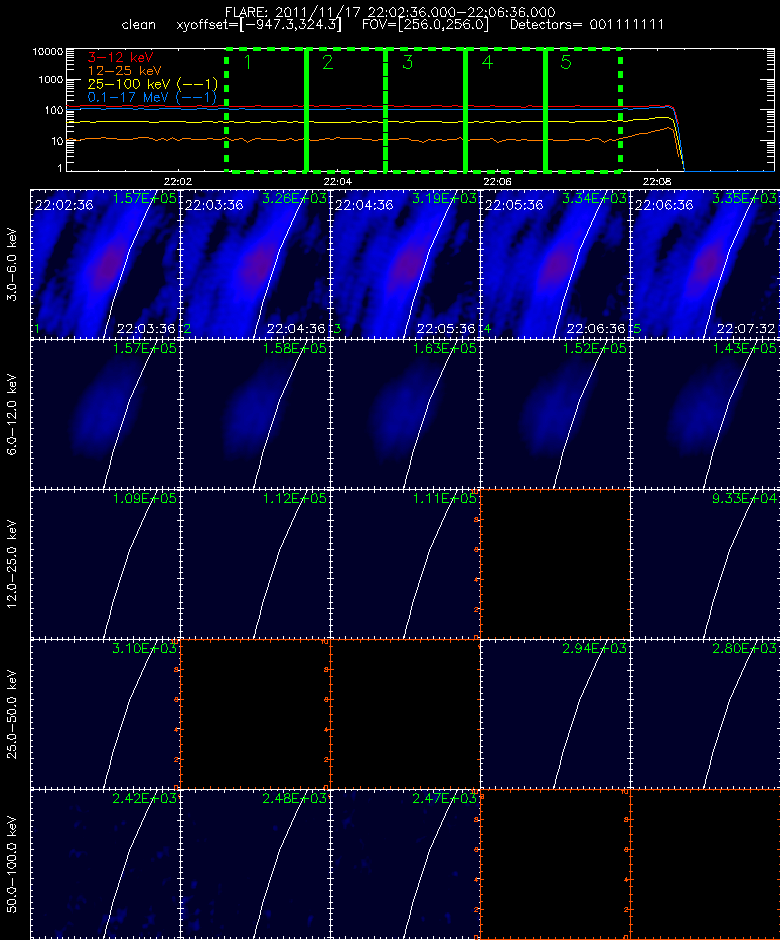
Task: Click the 22:02 time axis label
Action: (177, 181)
